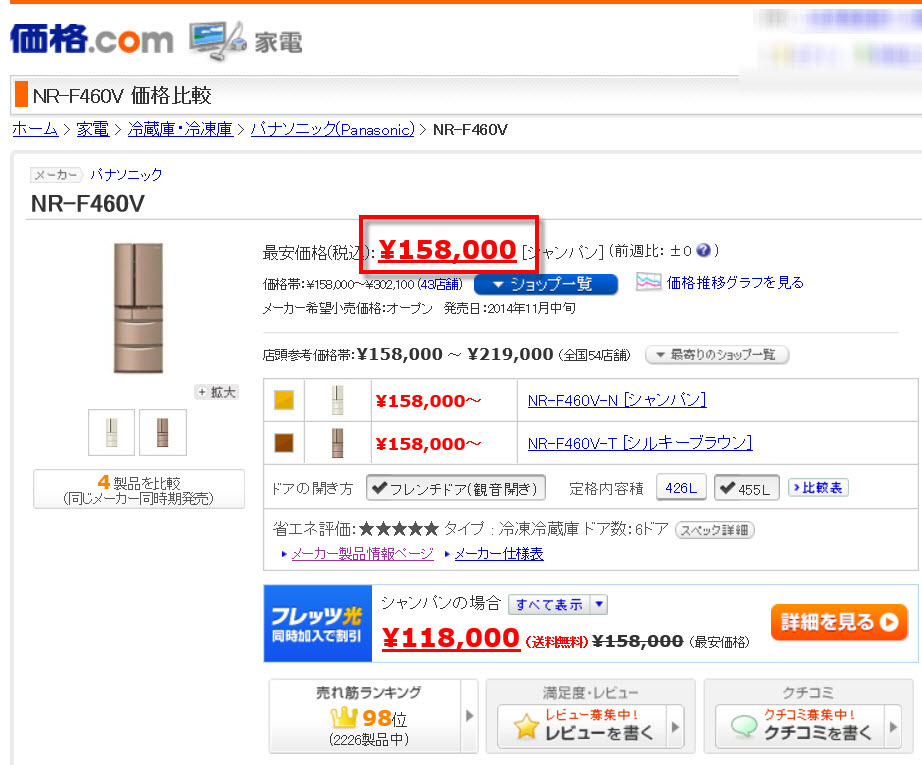Click the star review icon
Image resolution: width=922 pixels, height=765 pixels.
pos(526,726)
